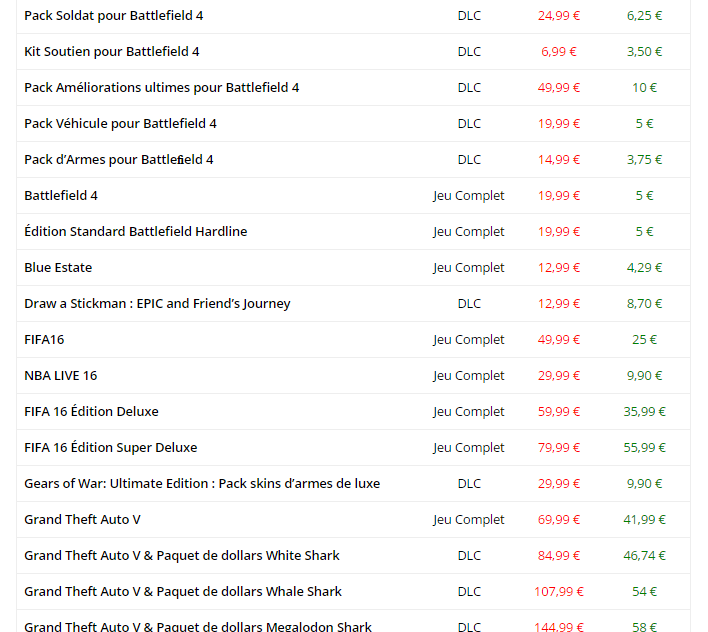Click the 35,99 € sale price
This screenshot has height=632, width=708.
[x=644, y=412]
